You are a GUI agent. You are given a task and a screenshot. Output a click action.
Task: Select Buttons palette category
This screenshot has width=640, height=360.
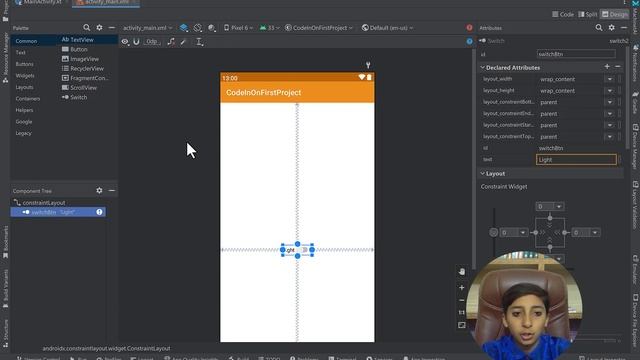click(24, 64)
